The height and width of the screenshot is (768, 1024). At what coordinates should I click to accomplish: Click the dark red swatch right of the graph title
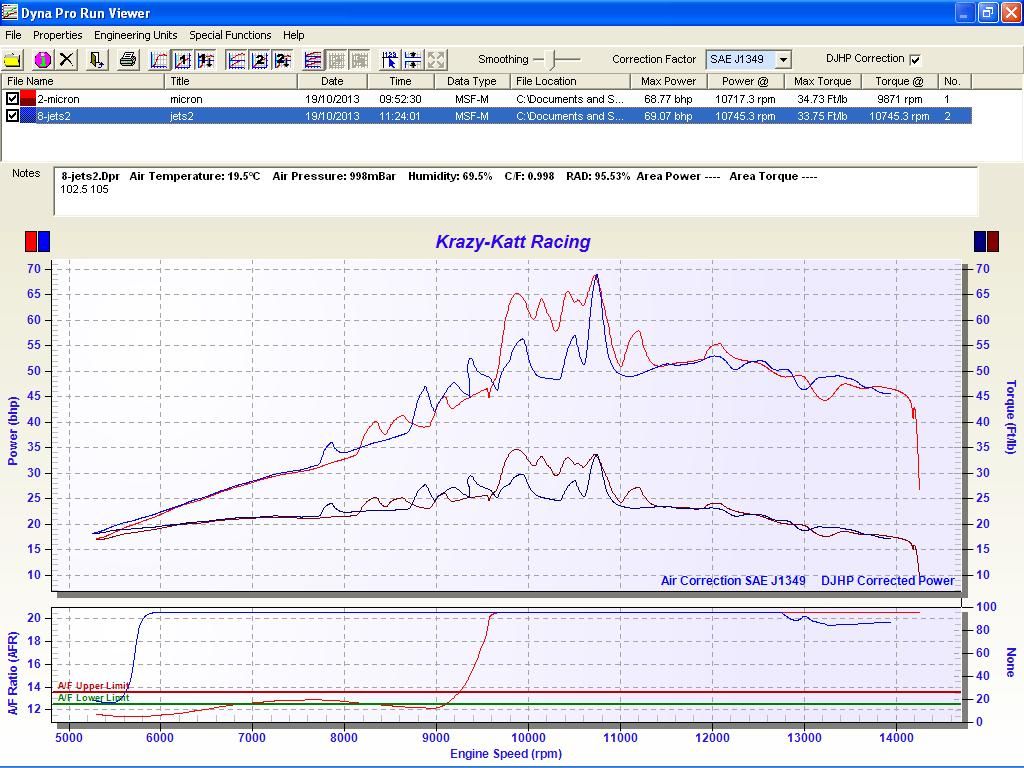(x=993, y=241)
